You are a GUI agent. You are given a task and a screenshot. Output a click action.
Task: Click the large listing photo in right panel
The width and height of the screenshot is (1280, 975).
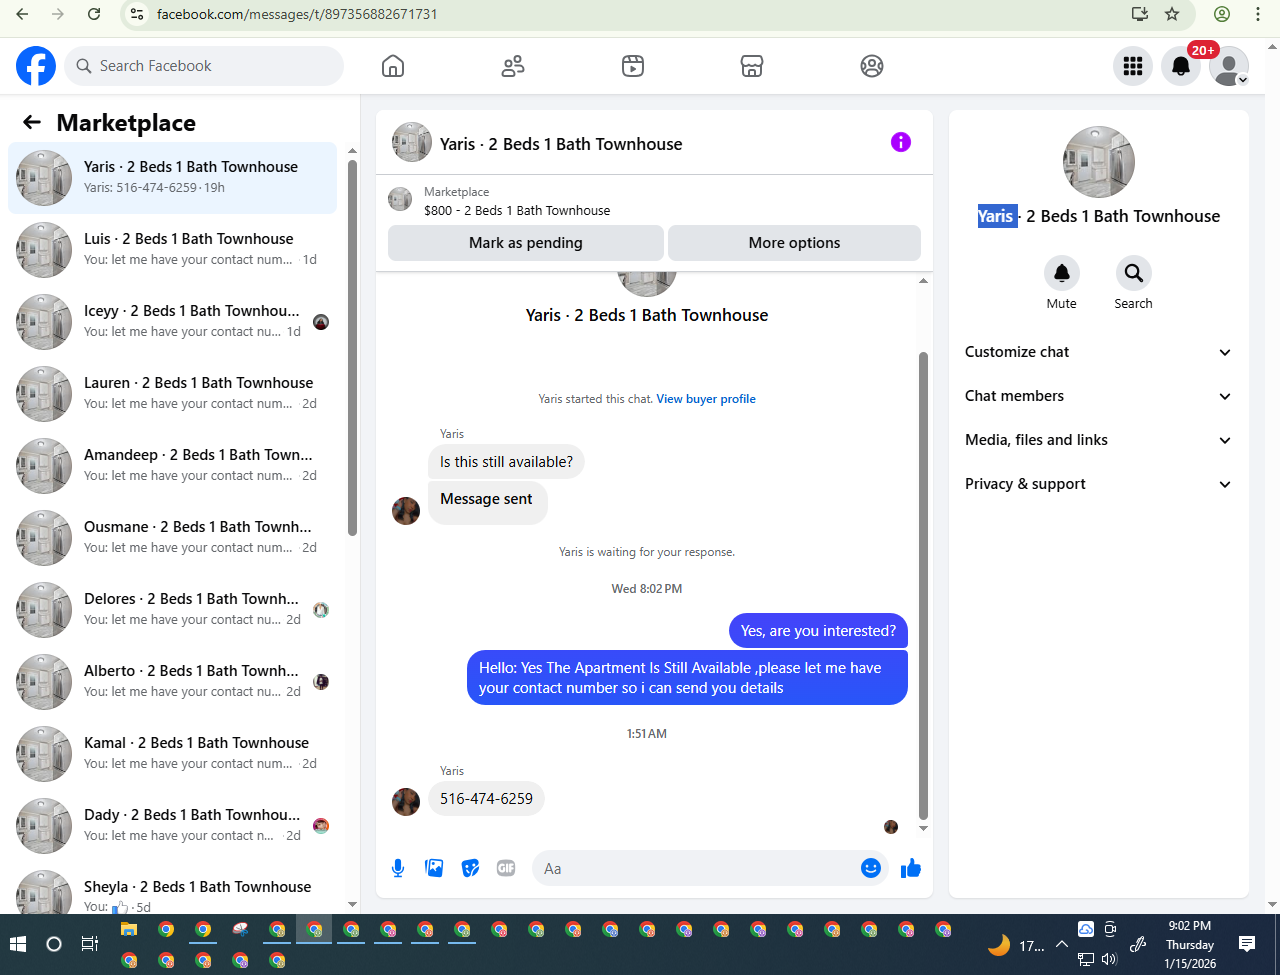[x=1099, y=162]
